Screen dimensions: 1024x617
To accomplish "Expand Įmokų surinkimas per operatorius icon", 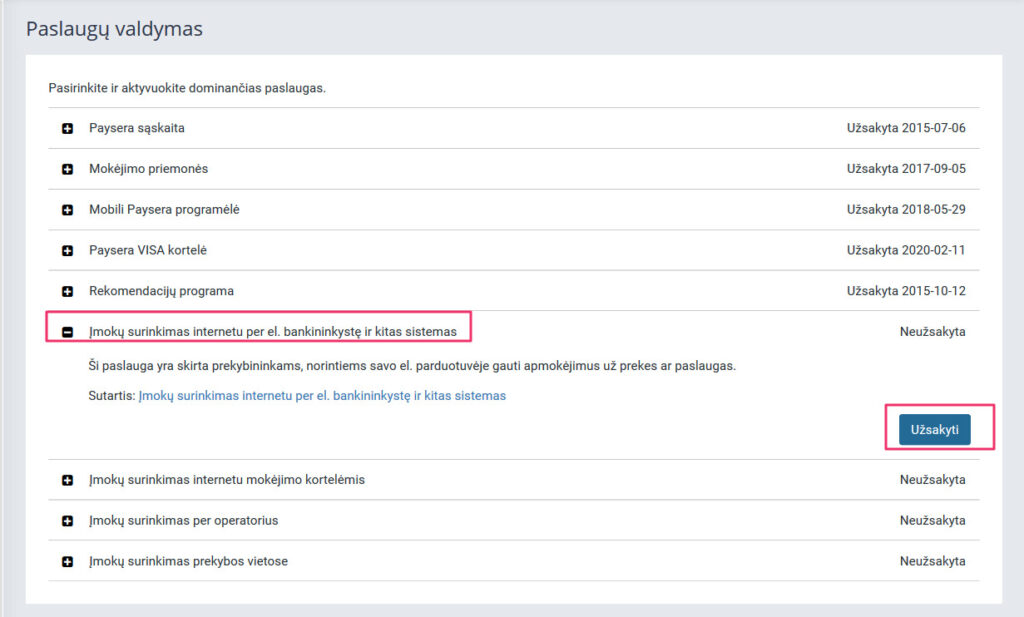I will pyautogui.click(x=67, y=521).
